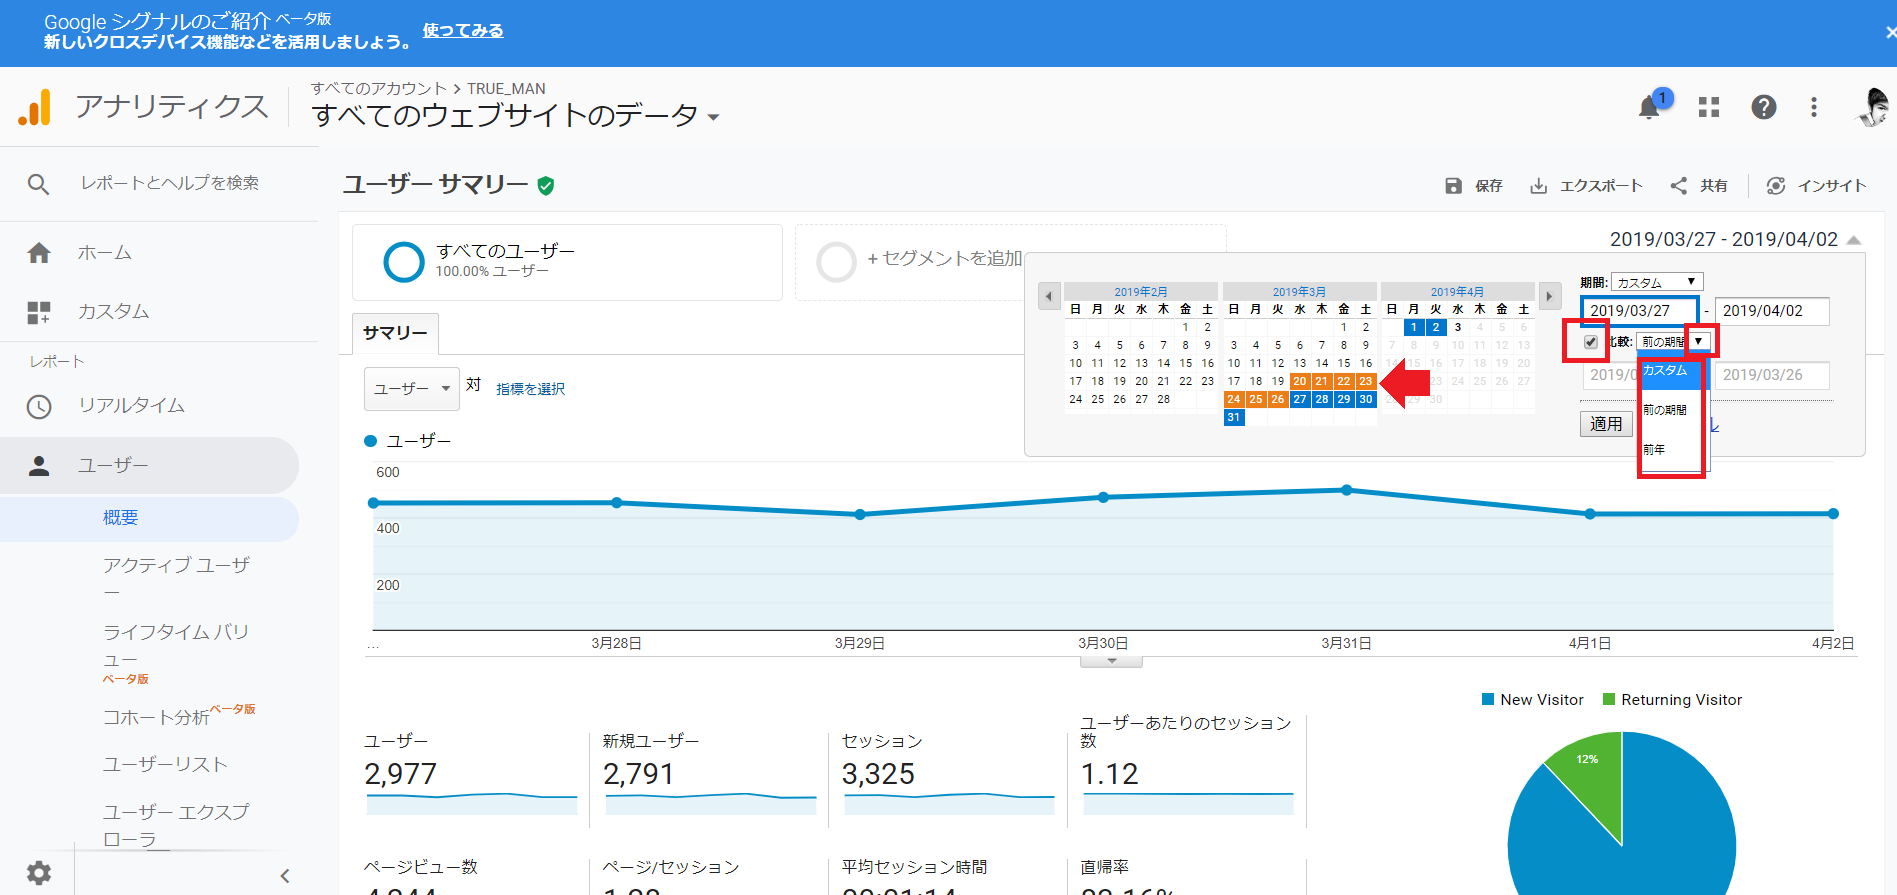Click the 使ってみる link in banner
This screenshot has width=1897, height=895.
(463, 31)
